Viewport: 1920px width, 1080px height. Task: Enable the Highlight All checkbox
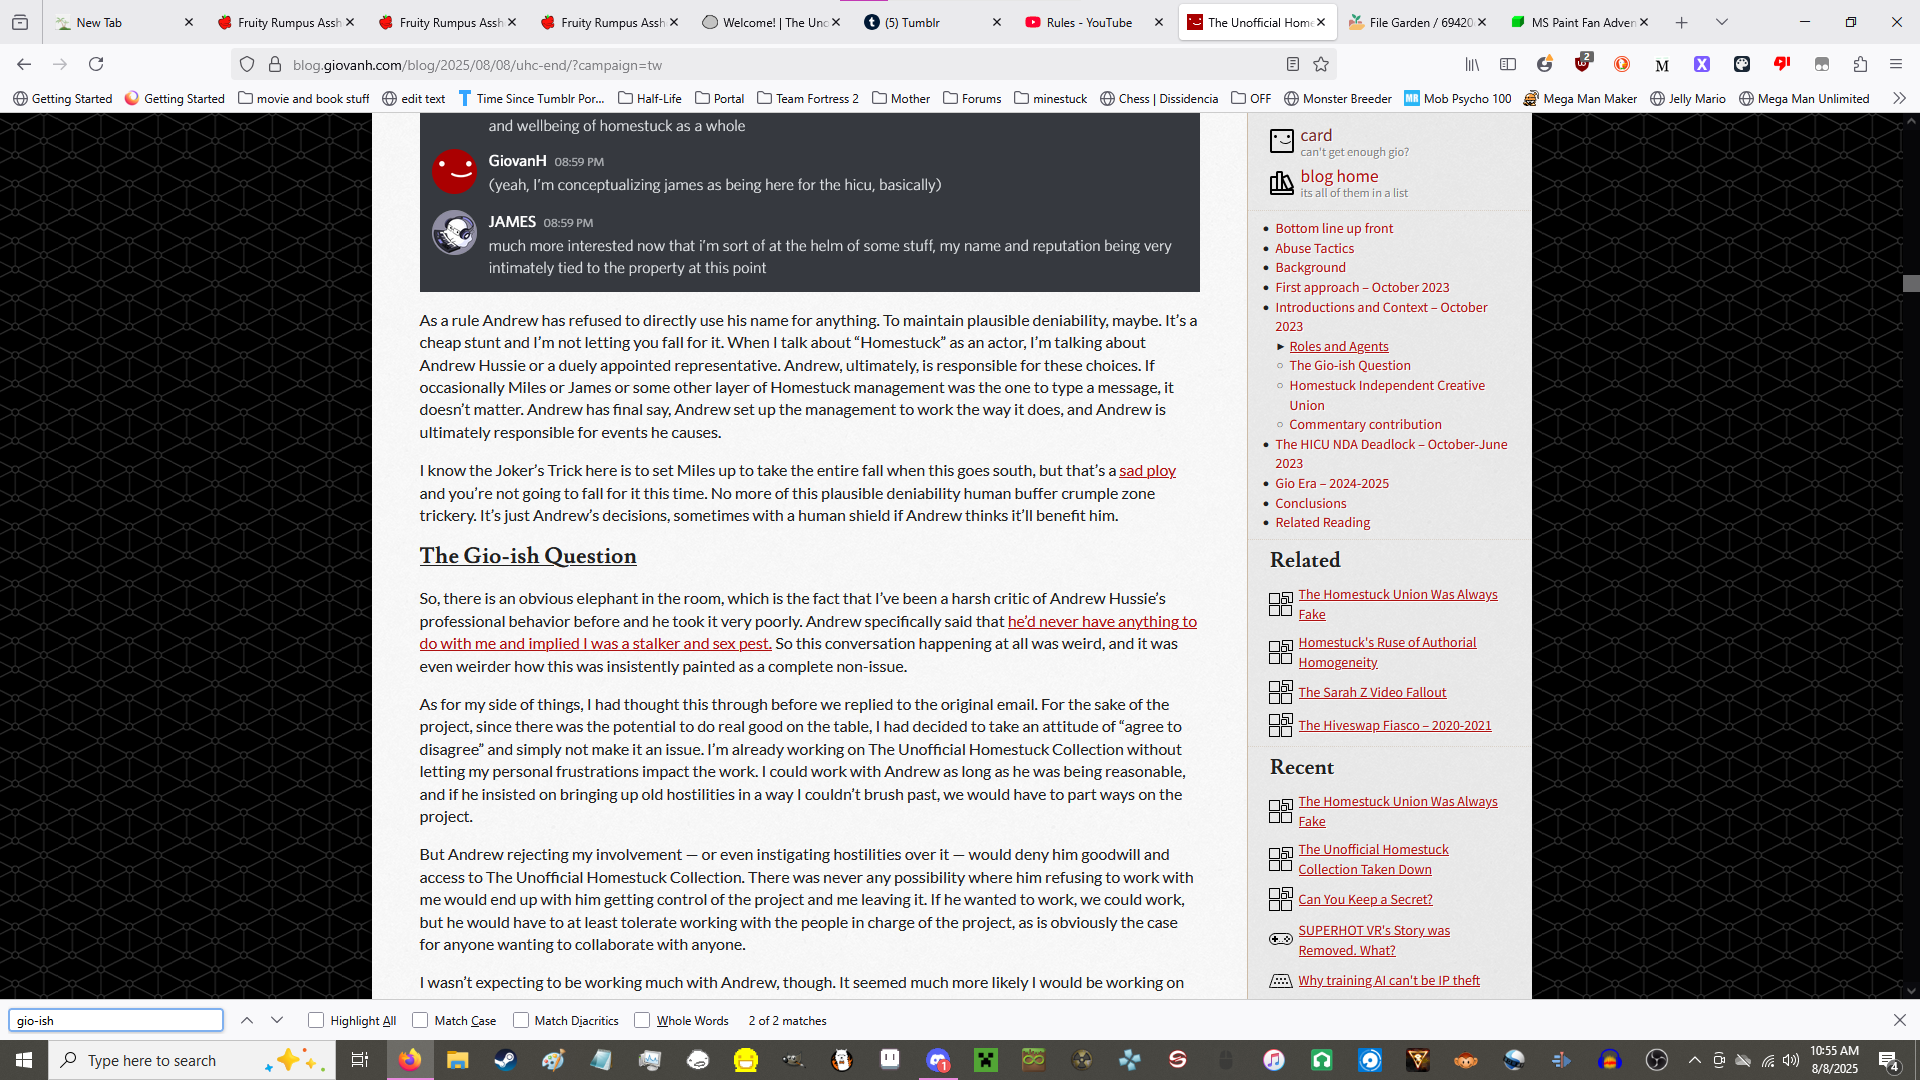click(x=316, y=1020)
